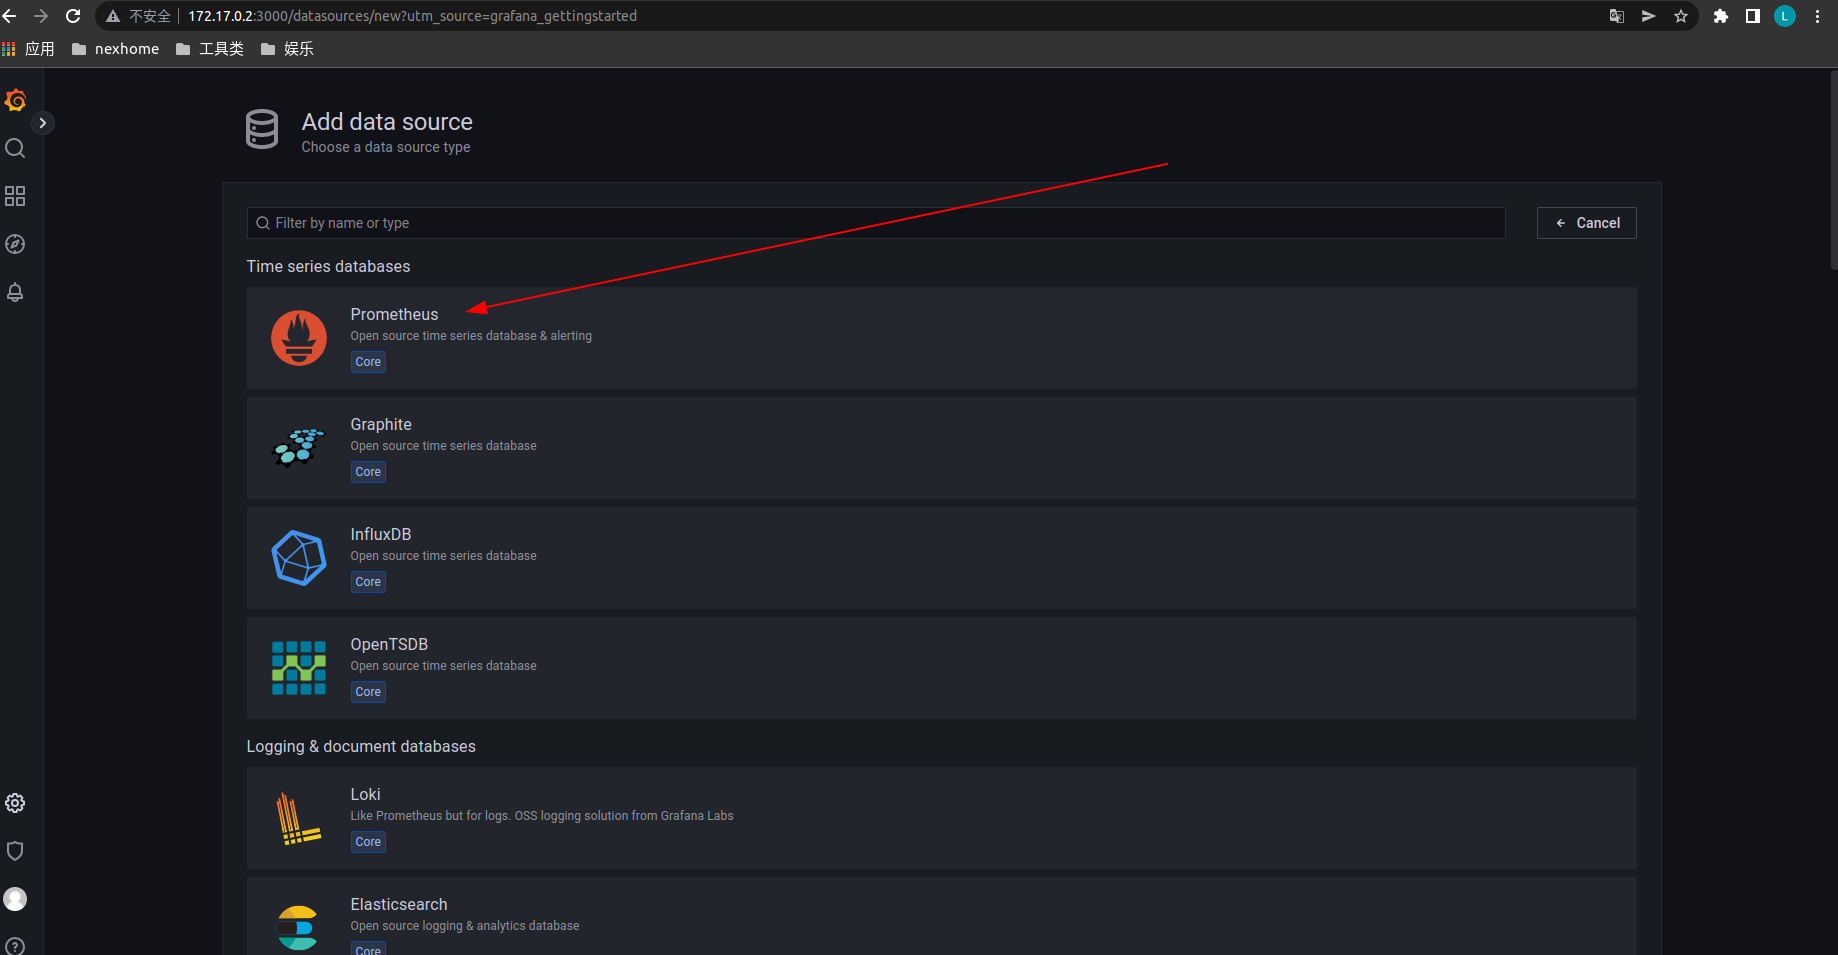This screenshot has height=955, width=1838.
Task: Click the Elasticsearch description text
Action: pyautogui.click(x=465, y=926)
